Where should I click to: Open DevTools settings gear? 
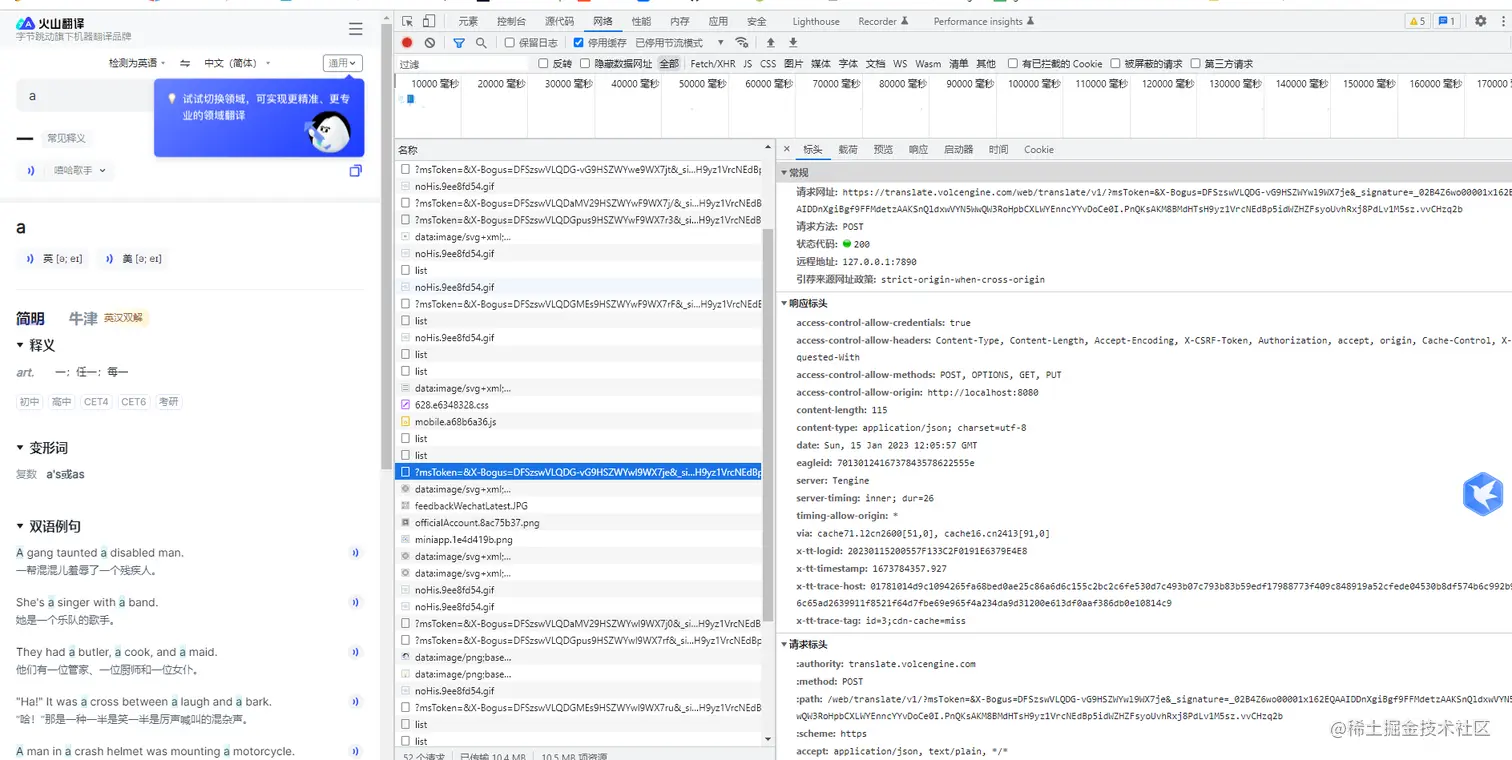tap(1482, 21)
